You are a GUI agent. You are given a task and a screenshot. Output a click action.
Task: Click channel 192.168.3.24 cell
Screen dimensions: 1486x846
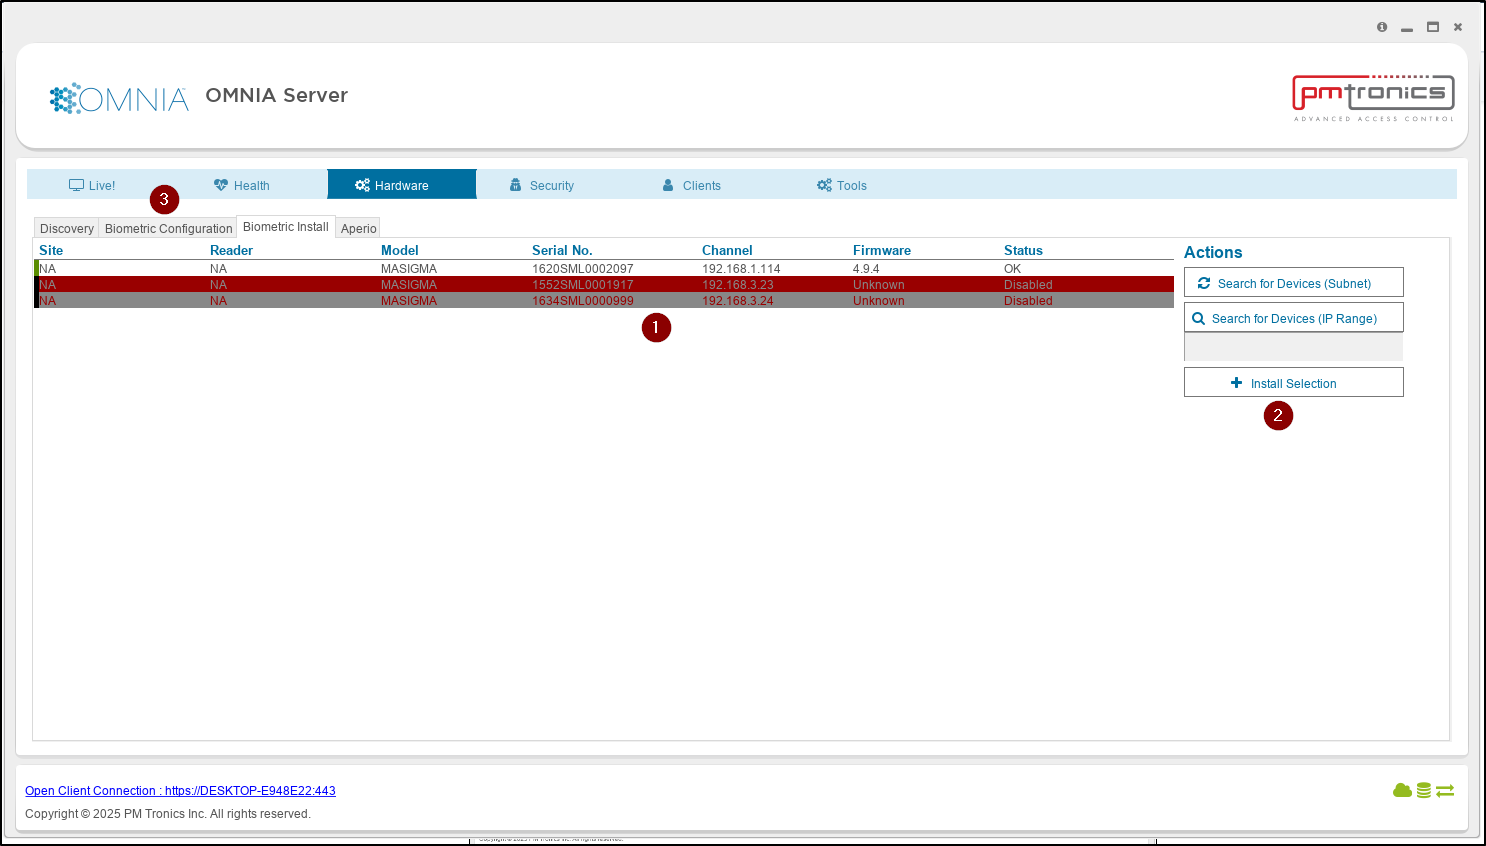738,300
